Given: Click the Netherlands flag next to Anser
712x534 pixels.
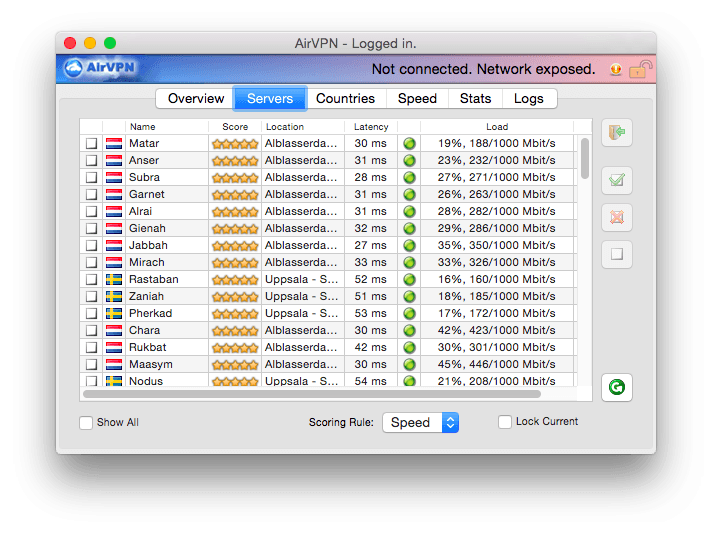Looking at the screenshot, I should tap(114, 160).
